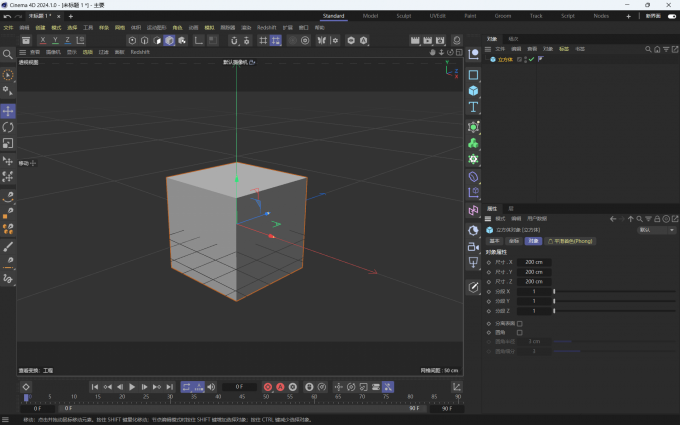
Task: Open the 对象 tab in Attribute Manager
Action: [x=533, y=241]
